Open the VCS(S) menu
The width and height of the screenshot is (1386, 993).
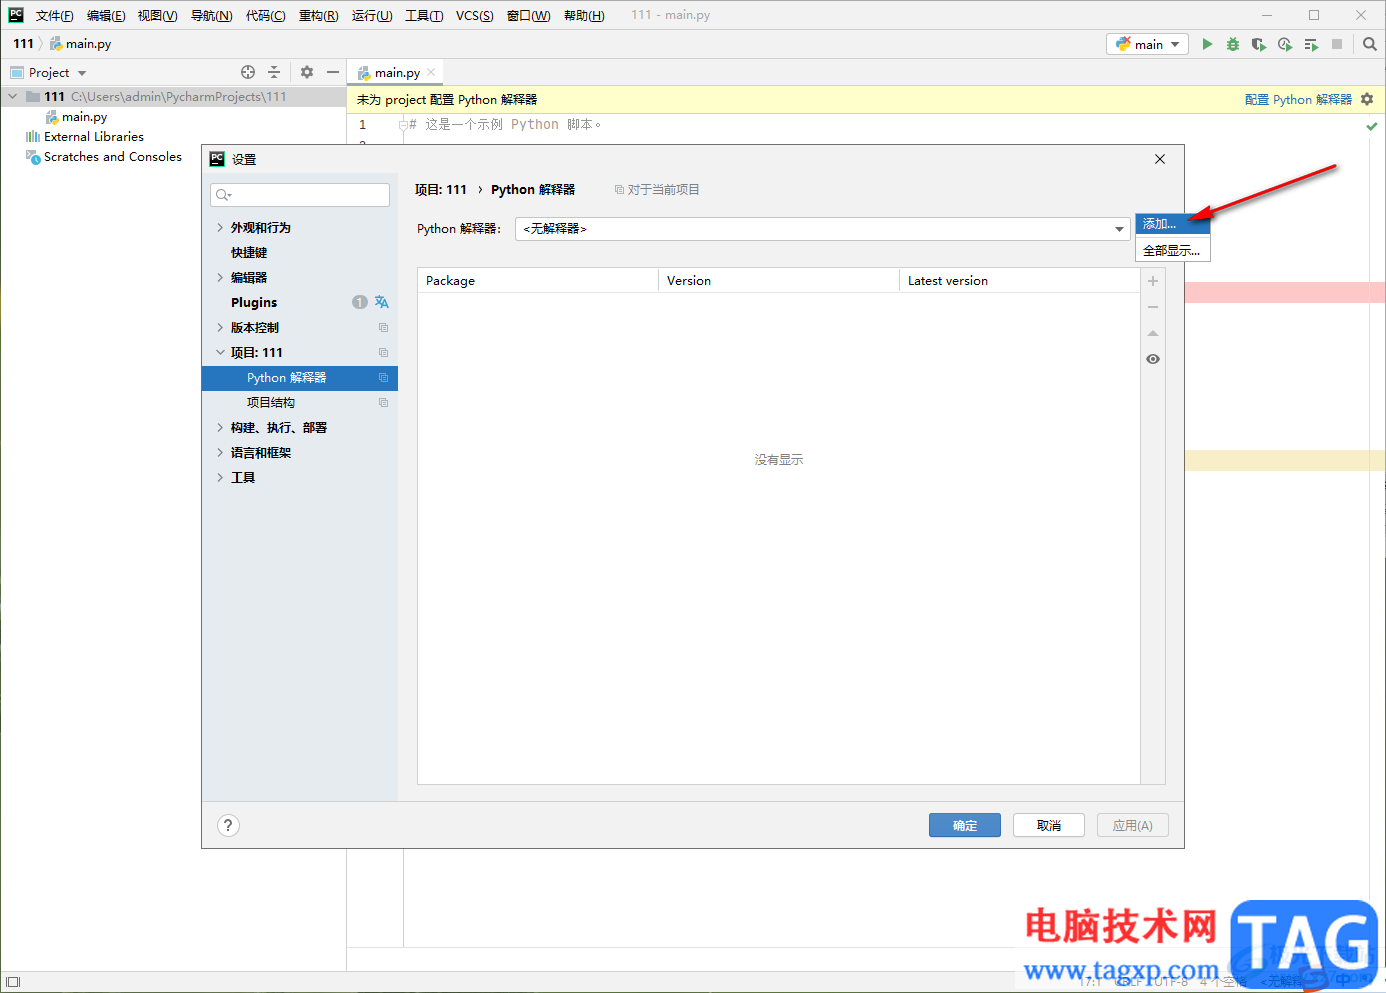(475, 15)
